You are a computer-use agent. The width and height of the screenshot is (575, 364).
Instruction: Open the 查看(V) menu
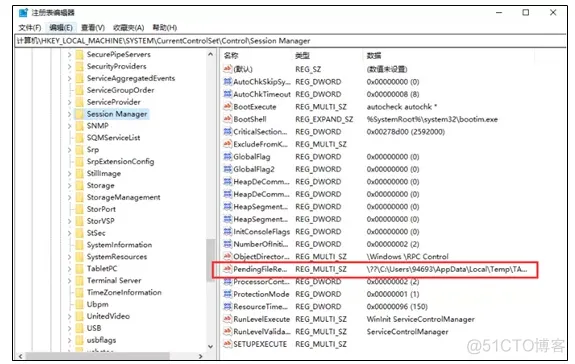[x=93, y=27]
